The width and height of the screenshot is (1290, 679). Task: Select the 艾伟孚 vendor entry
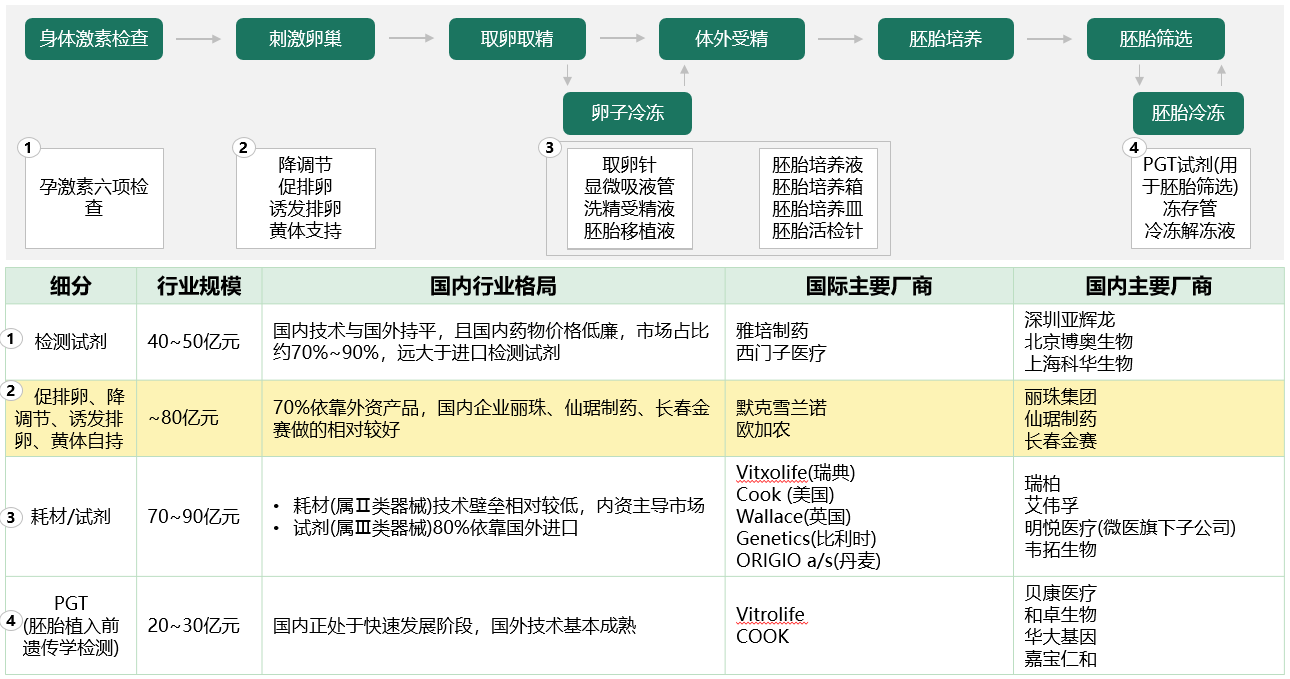coord(1052,506)
